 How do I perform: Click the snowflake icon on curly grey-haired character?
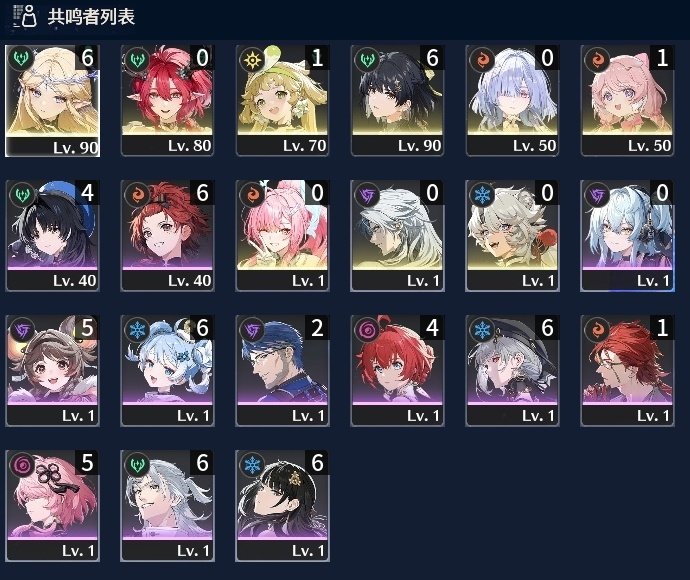click(483, 194)
